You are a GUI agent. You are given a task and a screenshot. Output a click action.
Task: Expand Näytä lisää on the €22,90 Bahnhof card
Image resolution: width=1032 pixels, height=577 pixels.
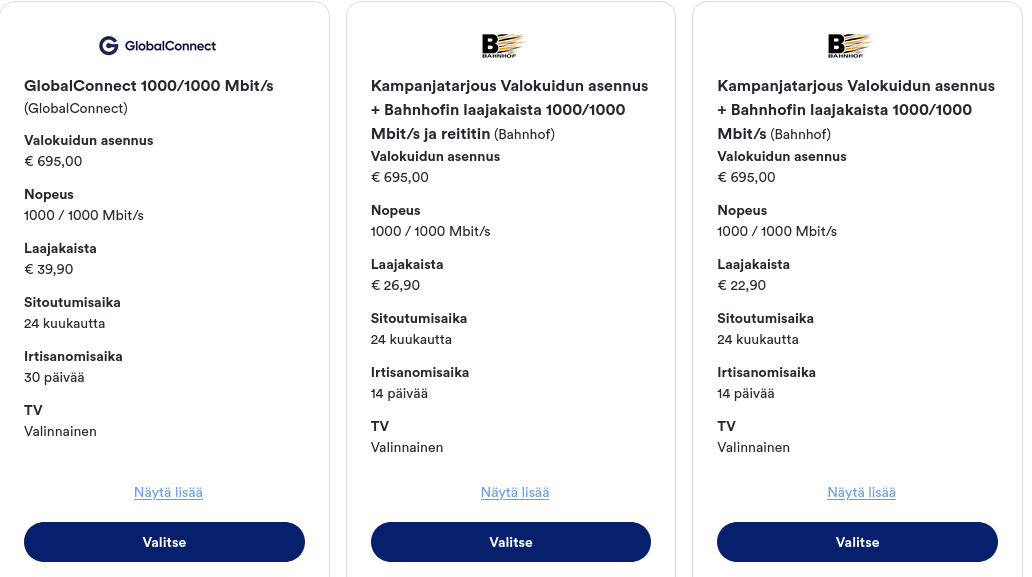(x=861, y=492)
